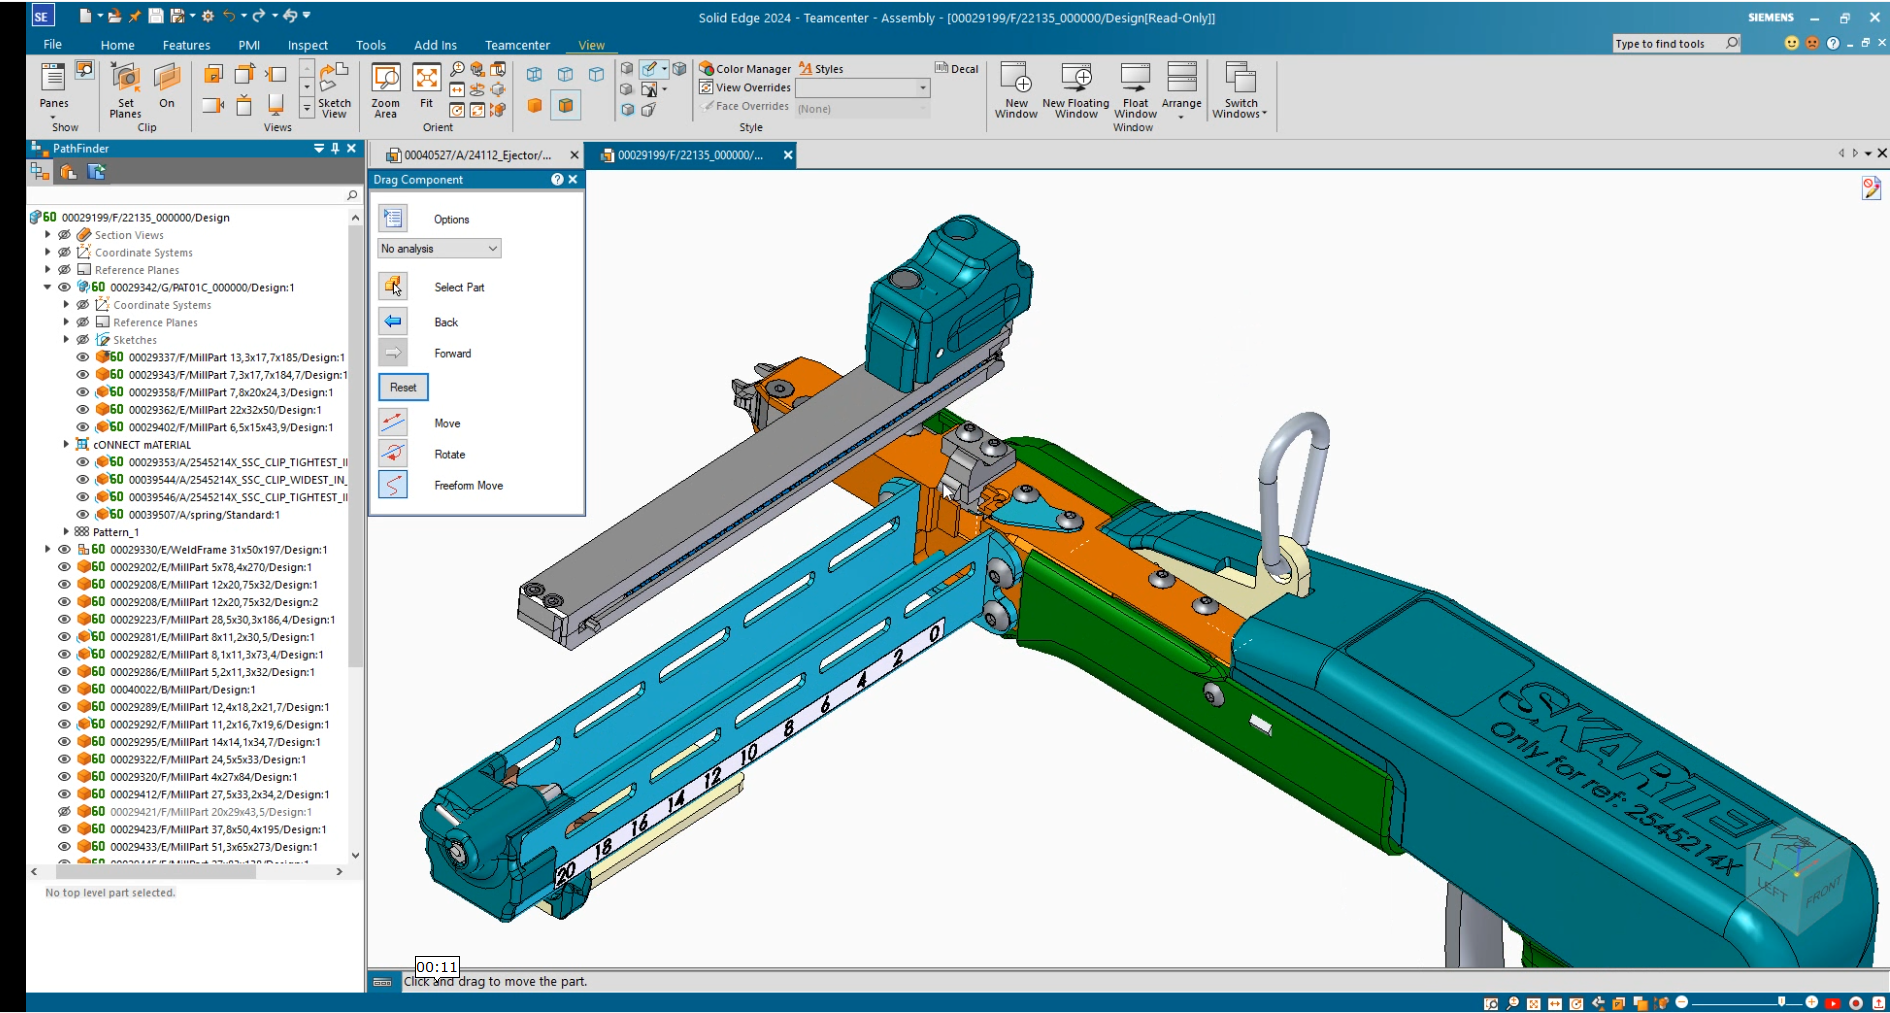Switch to the Home ribbon tab
Screen dimensions: 1890x1013
click(117, 45)
